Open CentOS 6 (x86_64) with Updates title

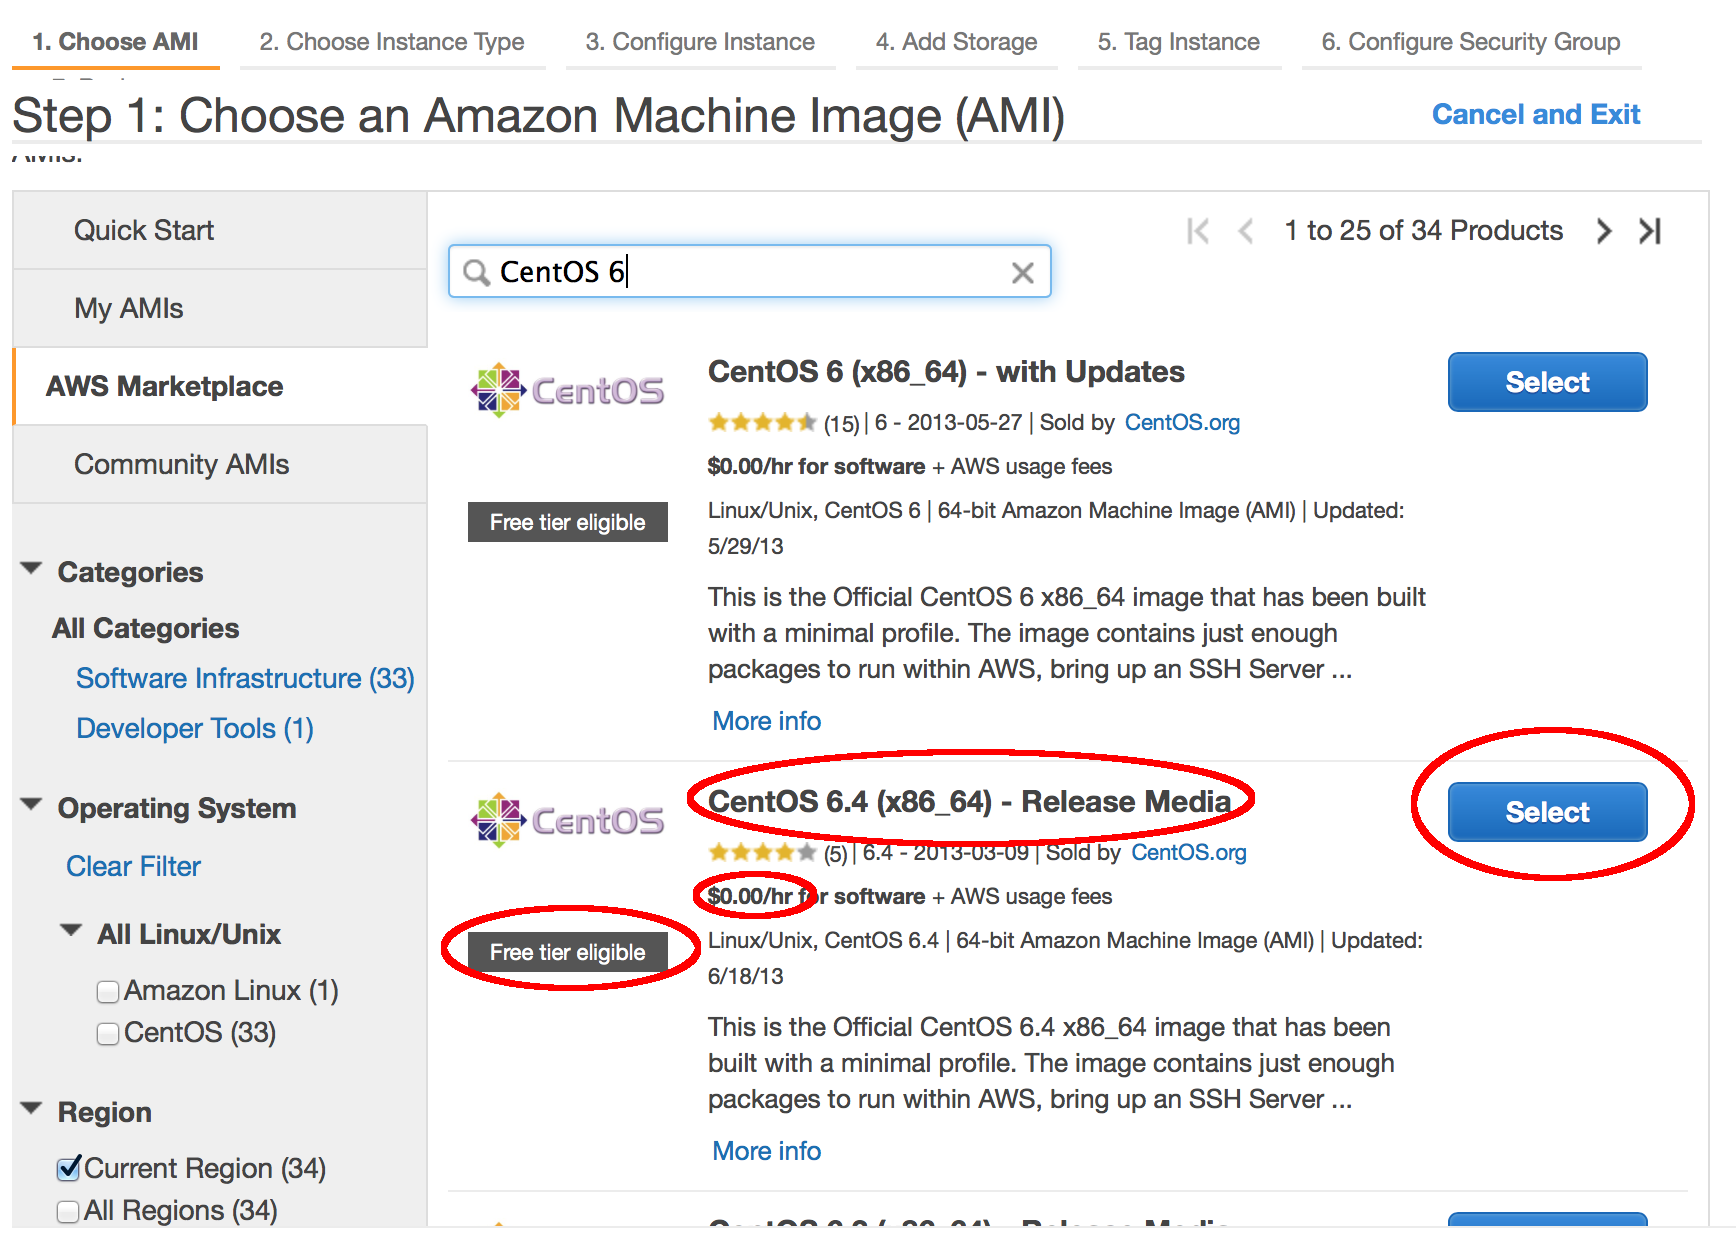point(946,372)
